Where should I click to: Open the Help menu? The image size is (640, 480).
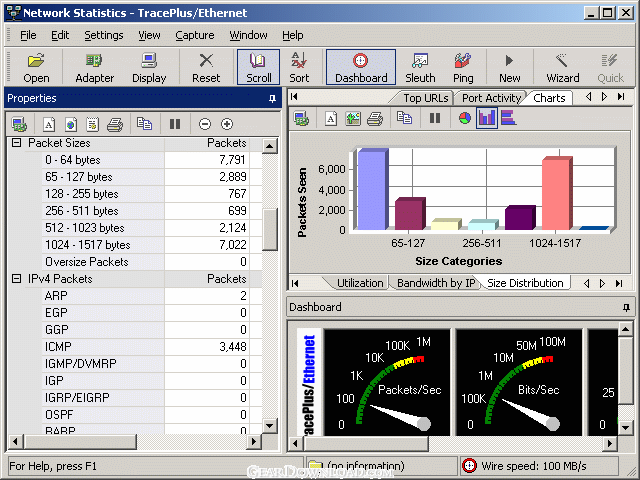(x=293, y=36)
